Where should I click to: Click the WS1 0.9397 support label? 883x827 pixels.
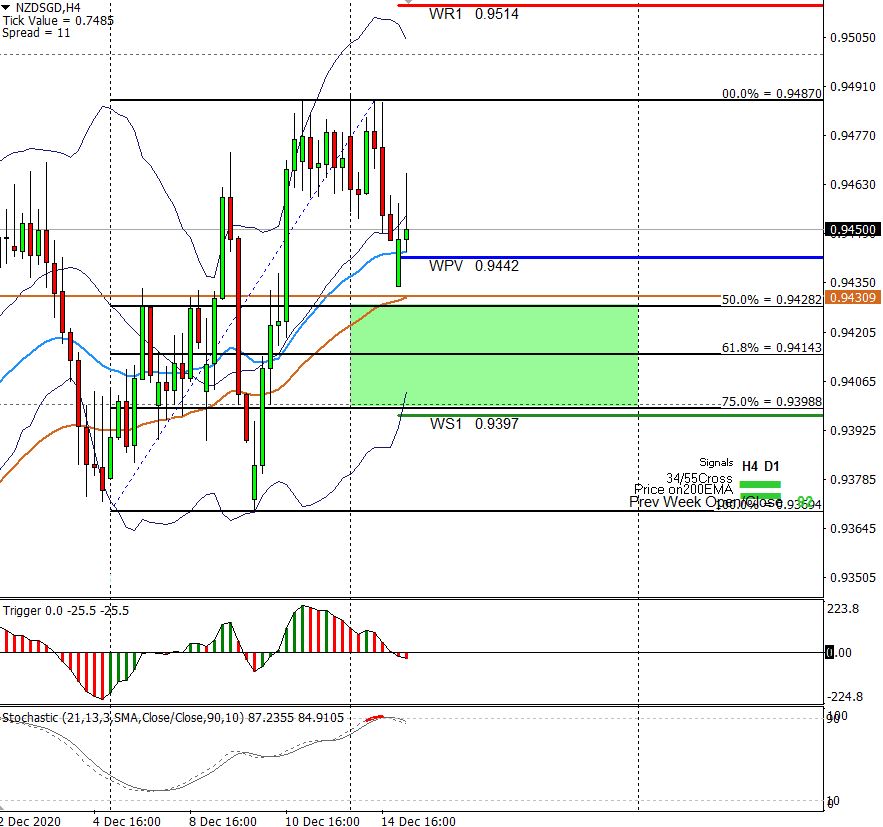tap(474, 424)
